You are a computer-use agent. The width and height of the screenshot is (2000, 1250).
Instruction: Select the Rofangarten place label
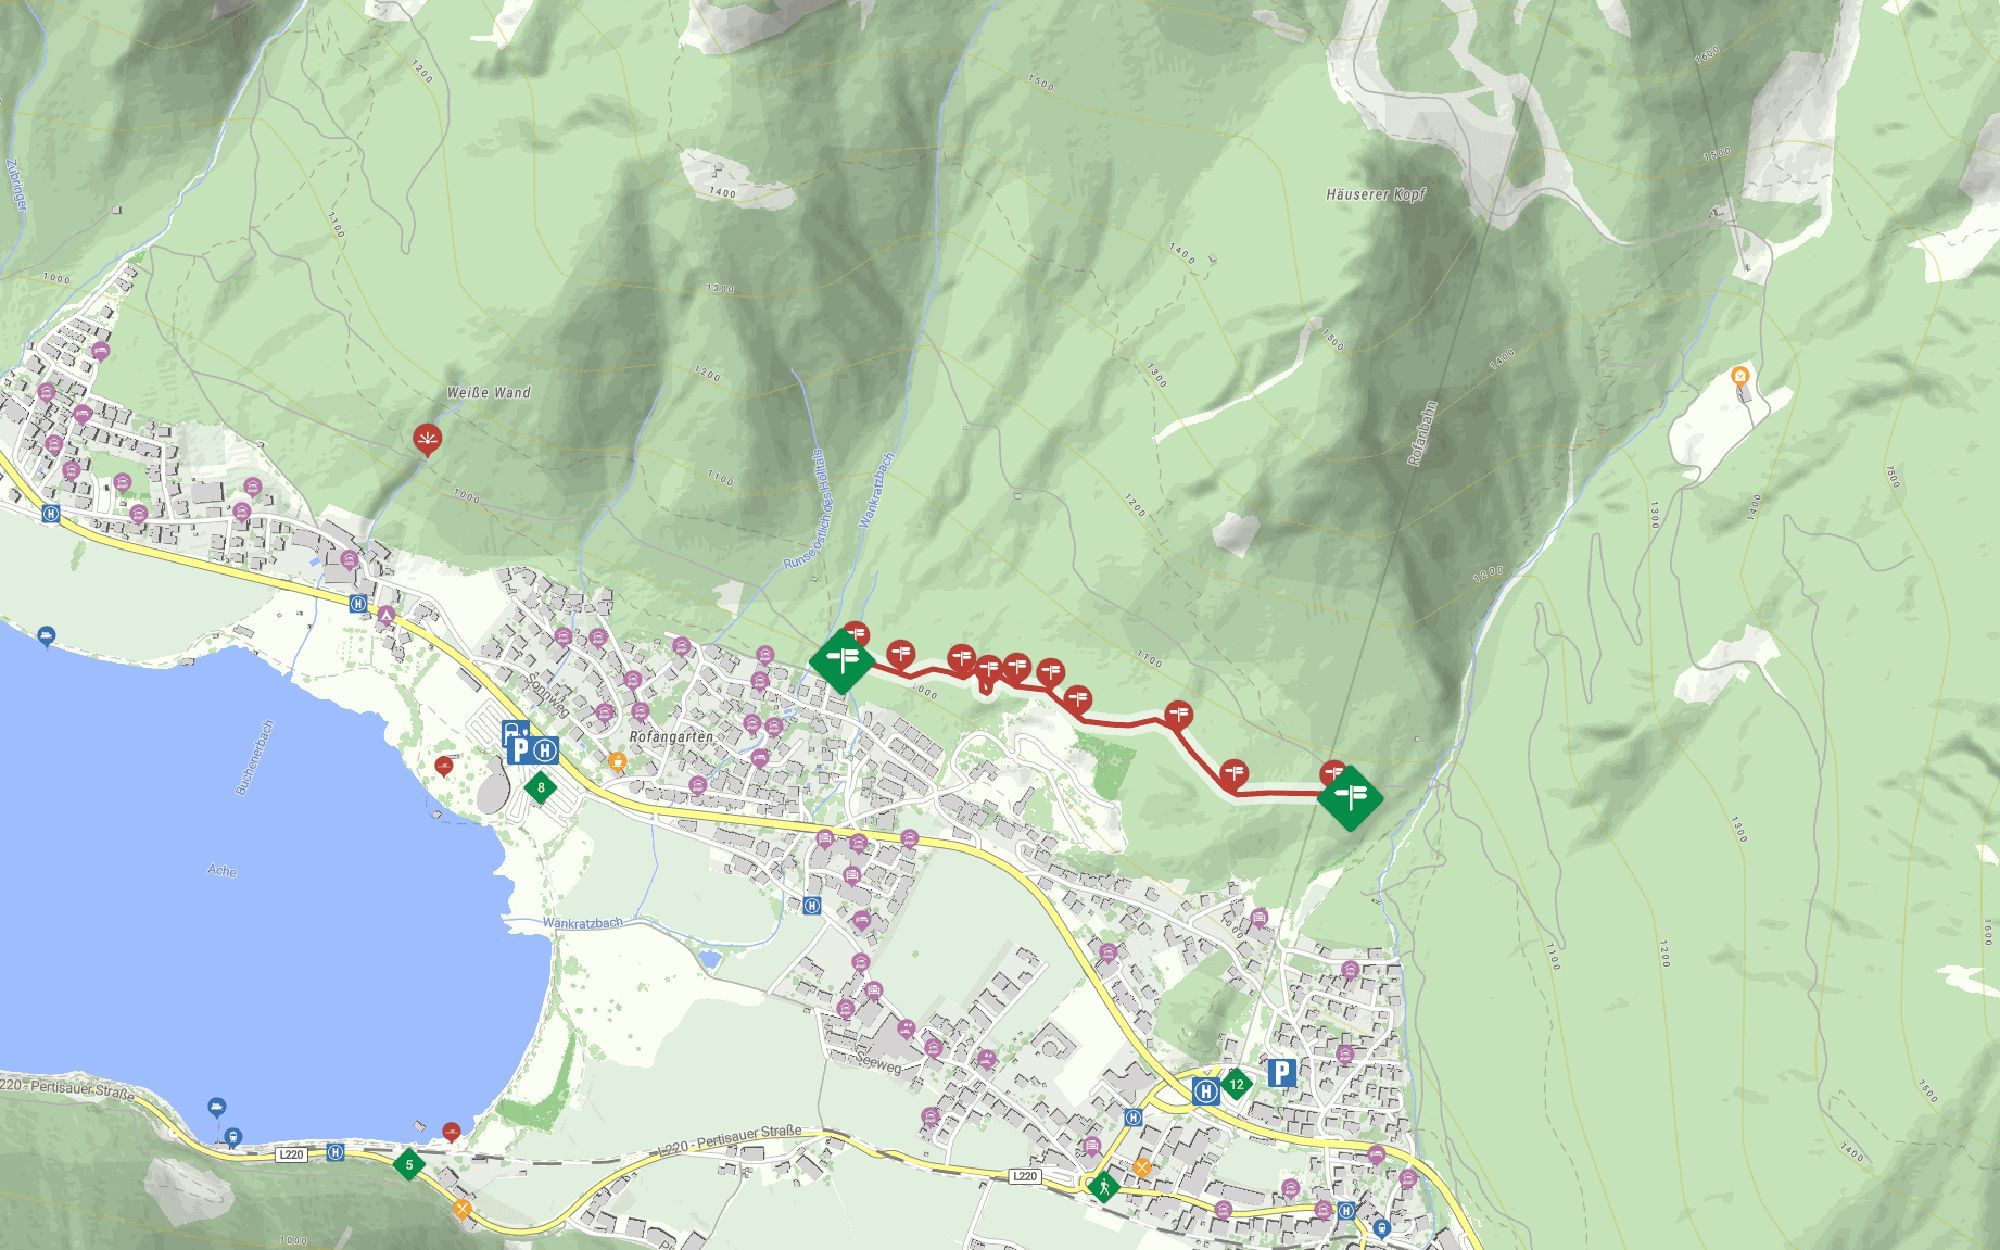tap(671, 737)
